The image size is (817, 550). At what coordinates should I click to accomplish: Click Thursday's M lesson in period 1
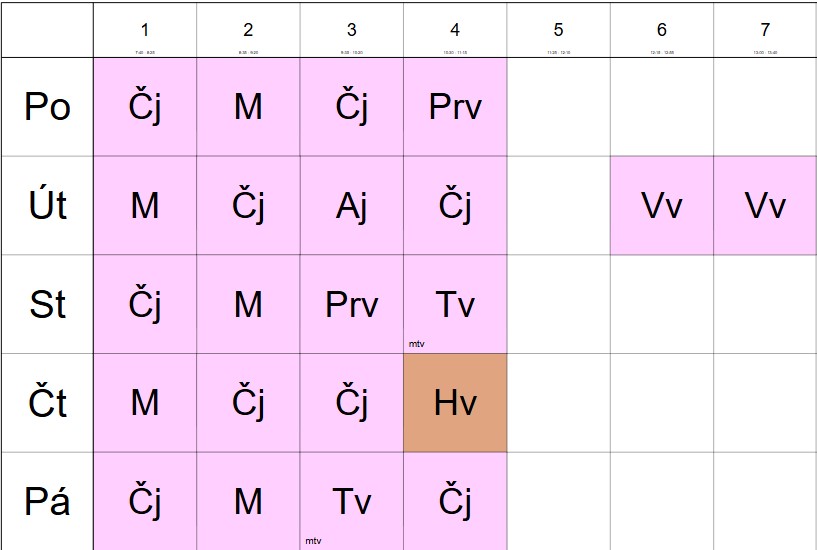145,403
